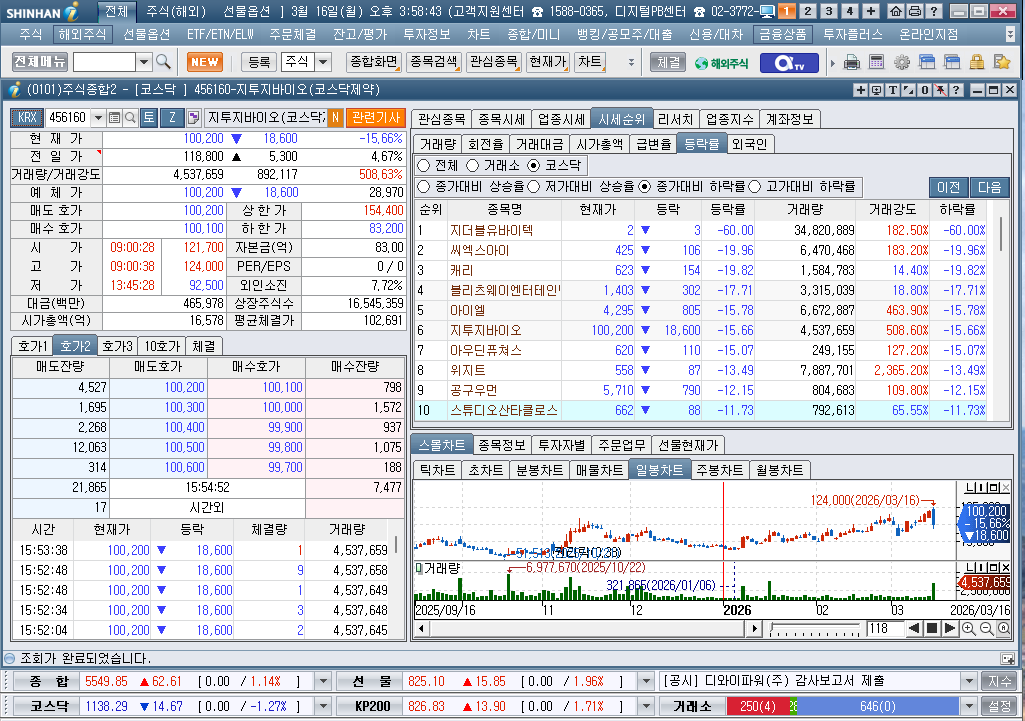The width and height of the screenshot is (1025, 721).
Task: Click the magnifier next to menu search box
Action: pyautogui.click(x=163, y=62)
